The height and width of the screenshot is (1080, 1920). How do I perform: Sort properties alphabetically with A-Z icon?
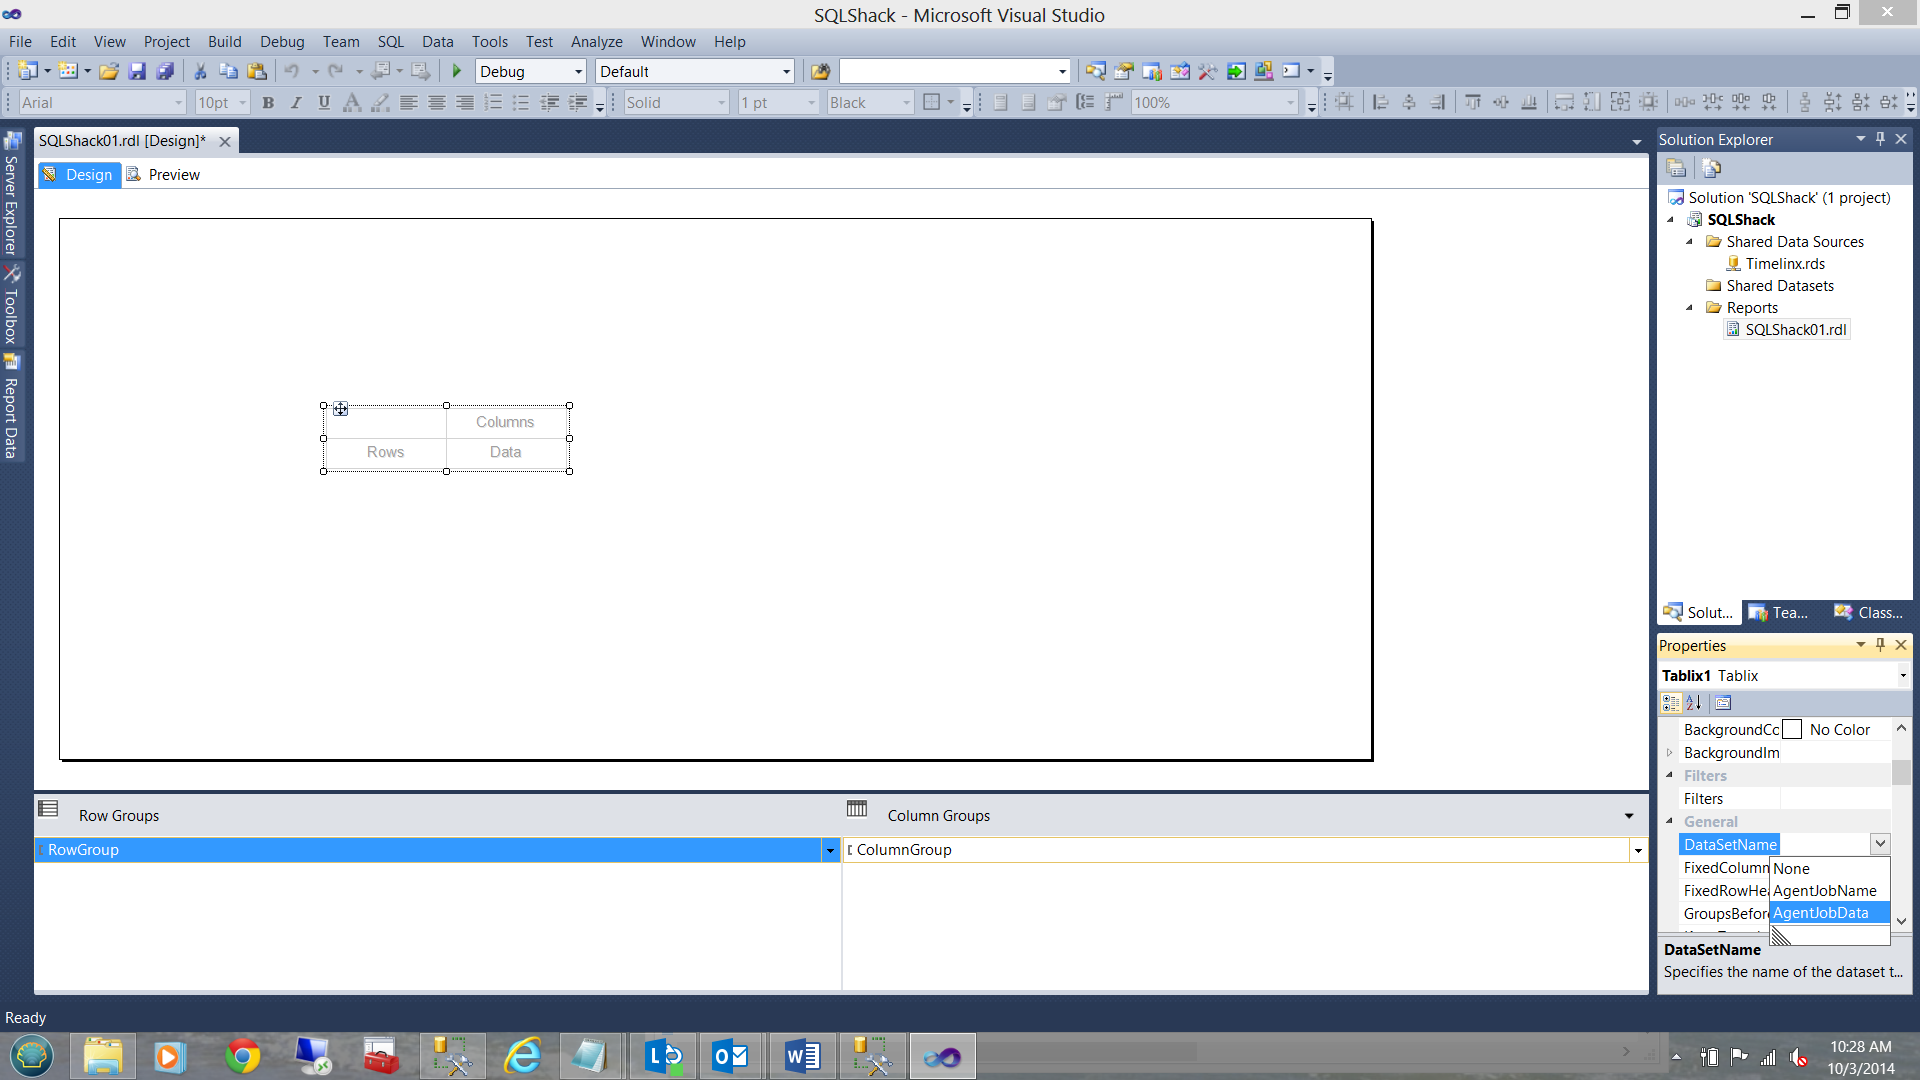tap(1694, 703)
